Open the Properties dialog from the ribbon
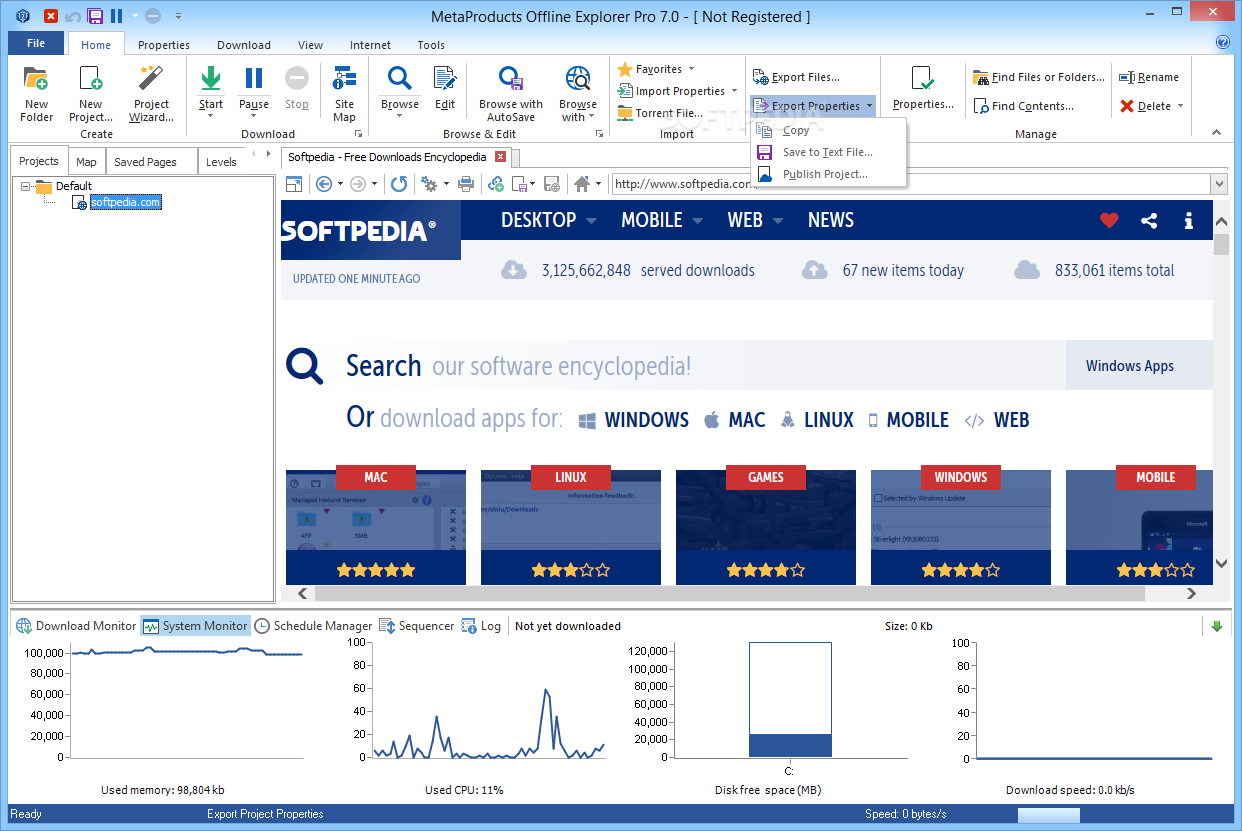The height and width of the screenshot is (831, 1242). tap(923, 88)
